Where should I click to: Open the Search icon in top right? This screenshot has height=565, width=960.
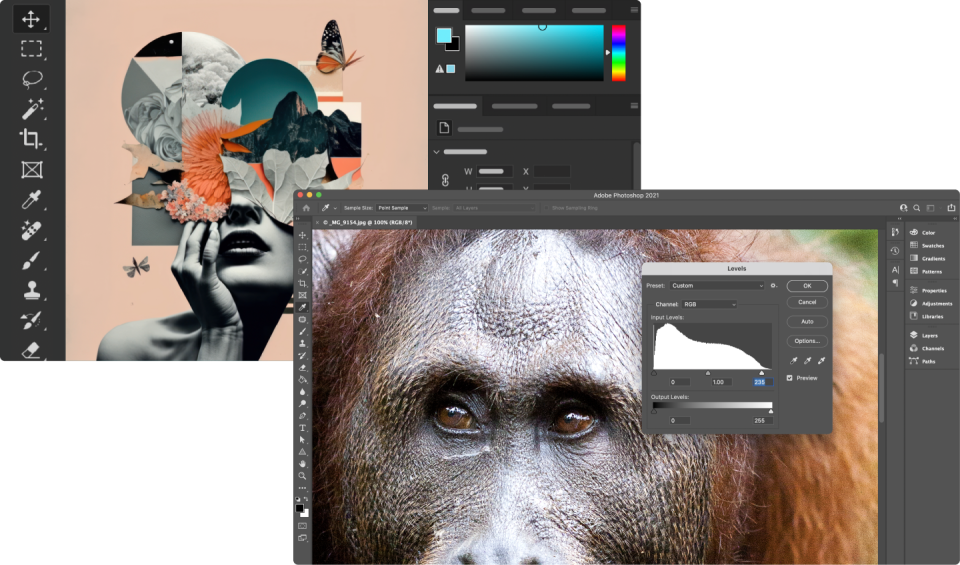916,208
